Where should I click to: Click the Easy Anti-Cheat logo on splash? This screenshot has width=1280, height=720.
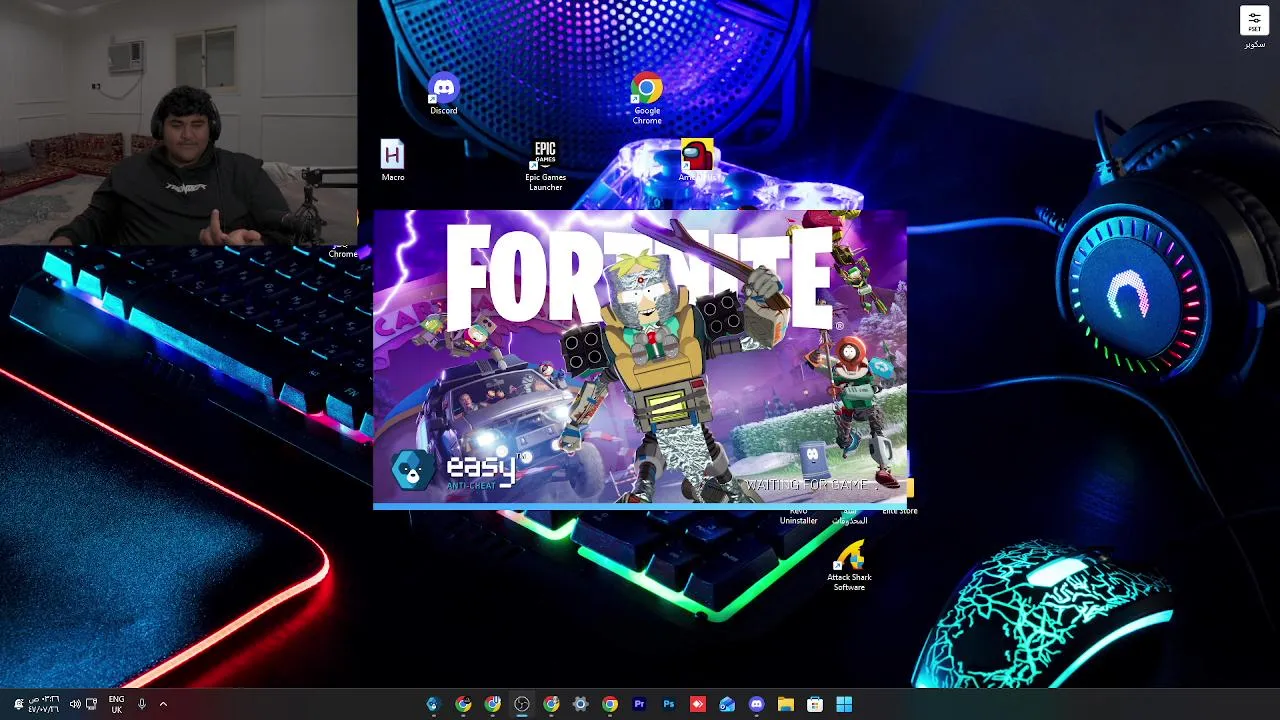(x=452, y=470)
